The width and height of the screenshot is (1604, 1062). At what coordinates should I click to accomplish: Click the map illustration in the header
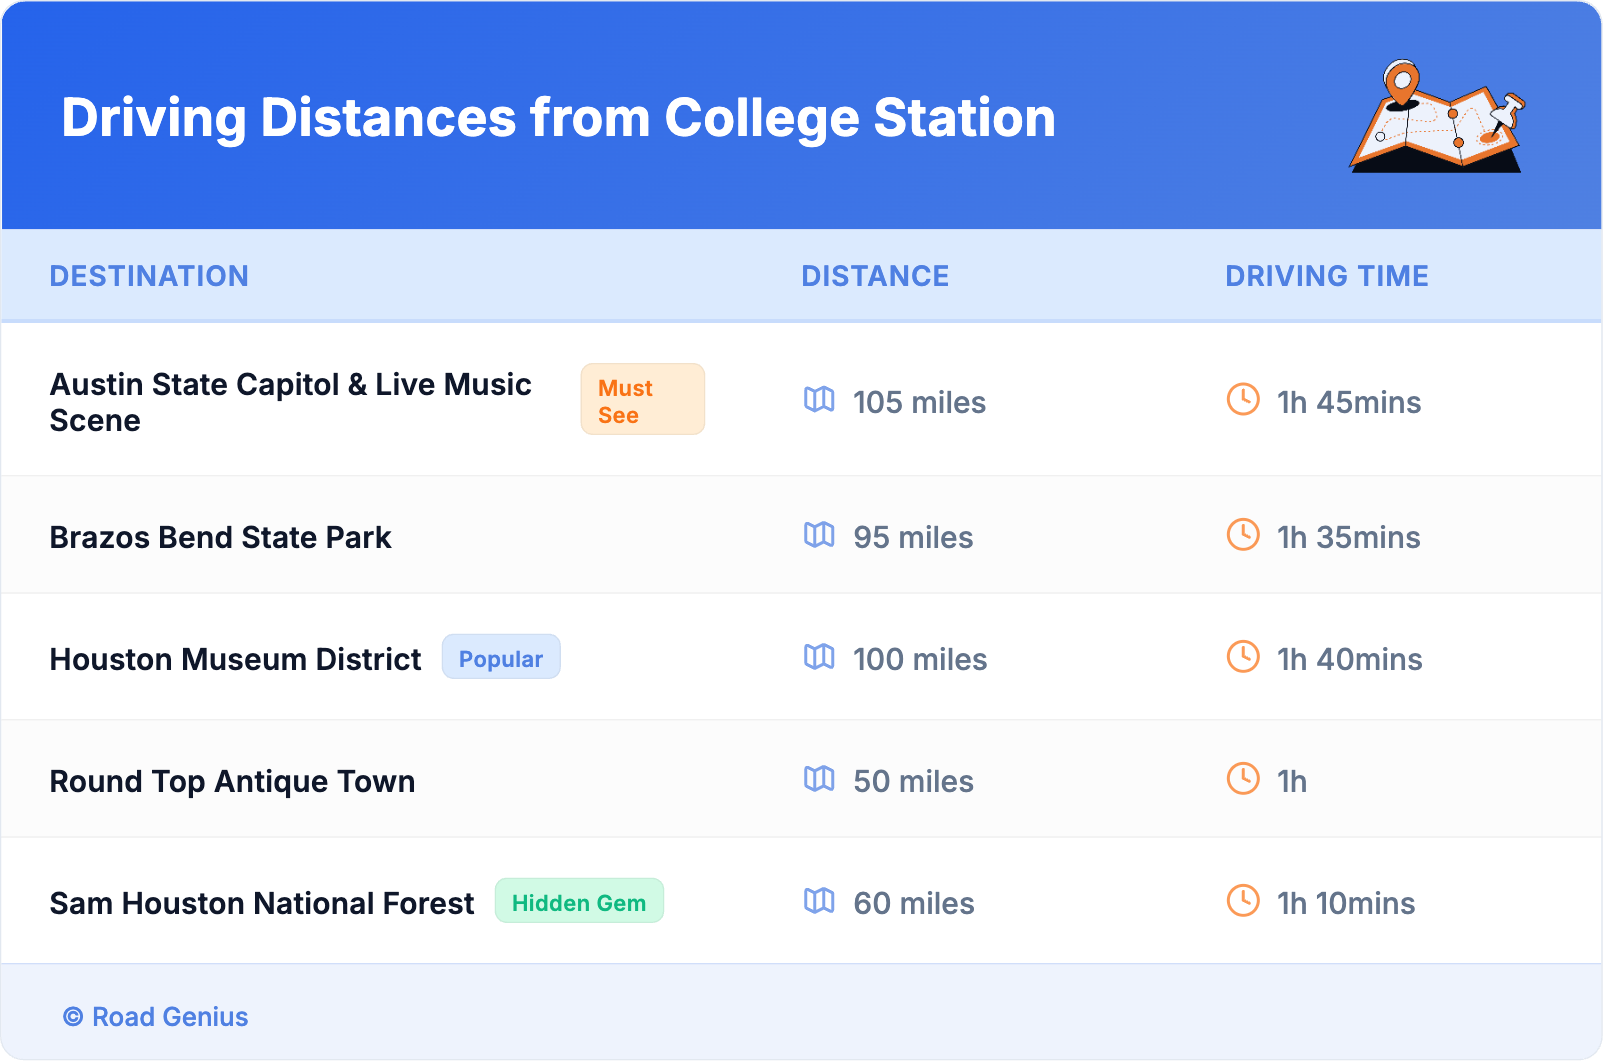1437,118
